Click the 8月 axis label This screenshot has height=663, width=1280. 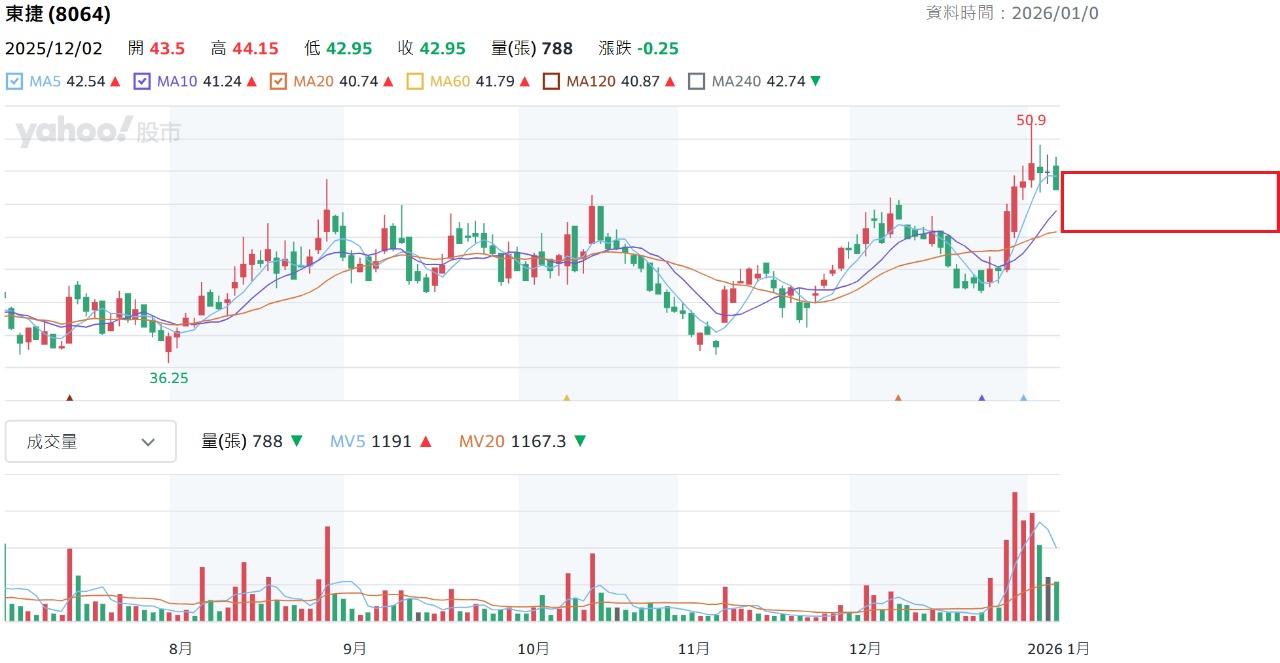pos(180,649)
